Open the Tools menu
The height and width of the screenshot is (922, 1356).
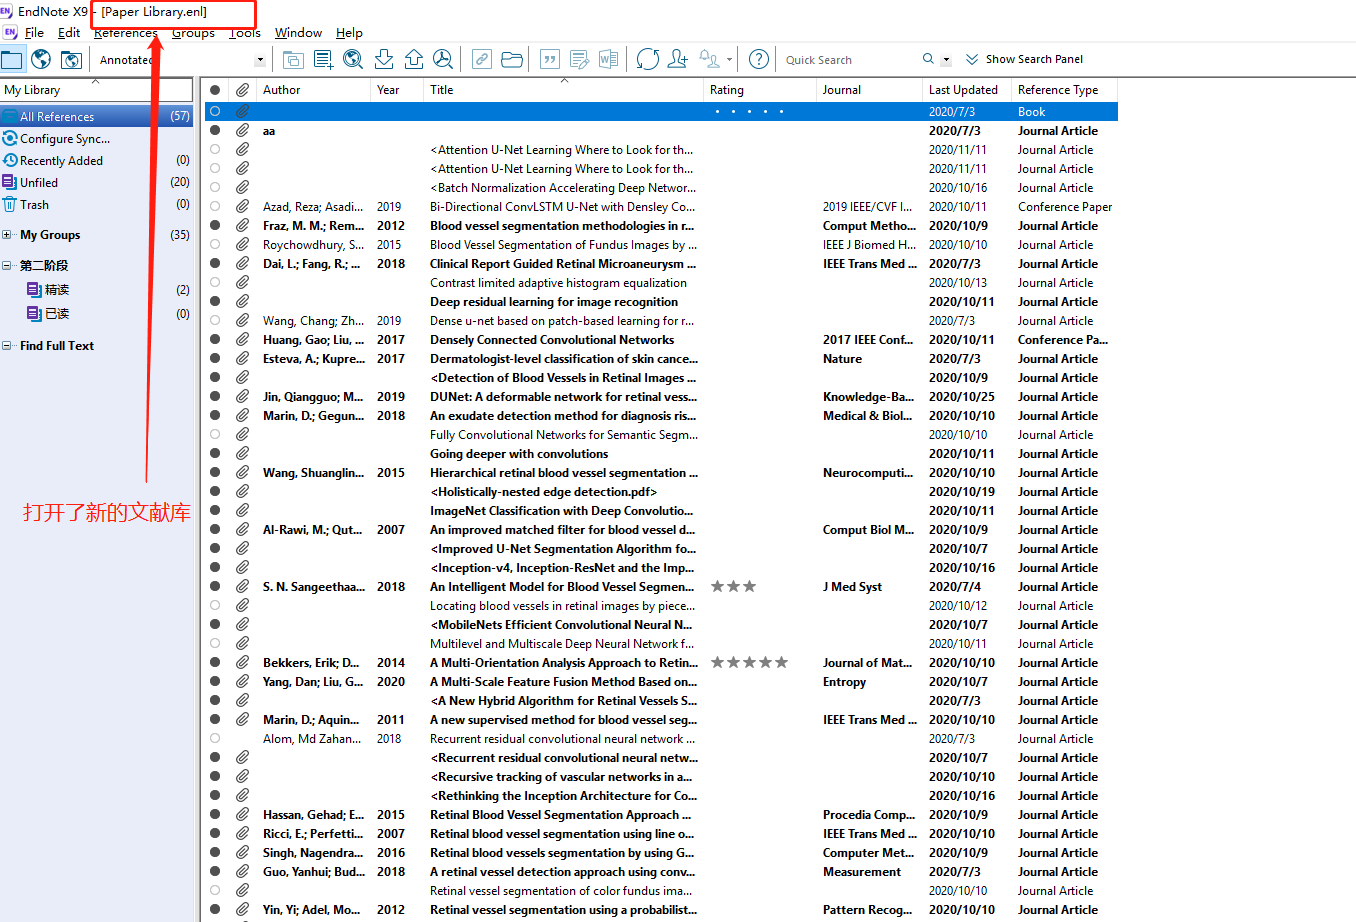245,32
